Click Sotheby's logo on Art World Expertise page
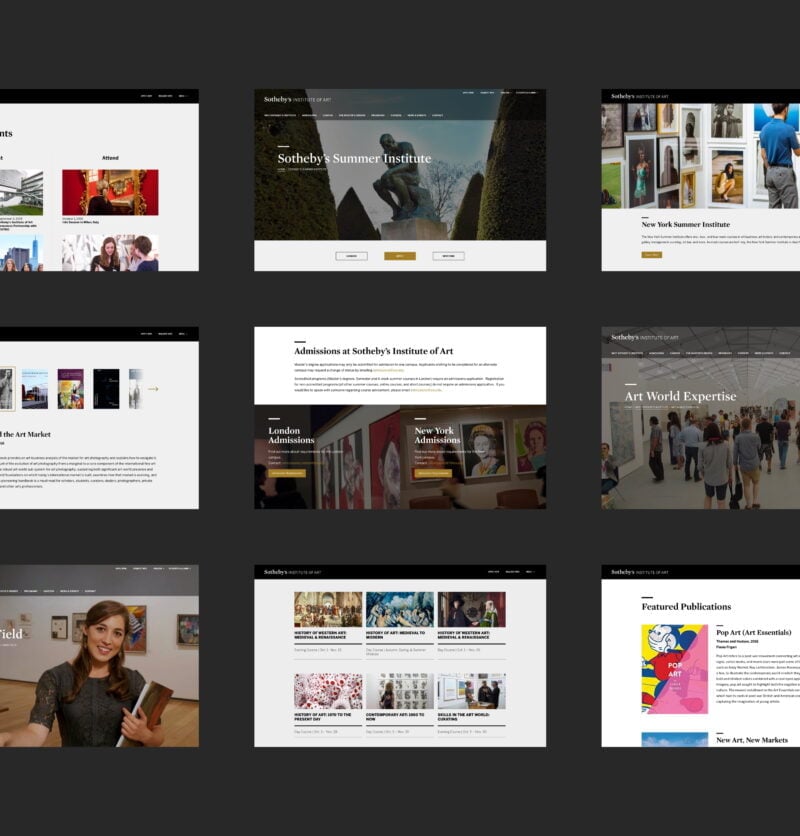 pos(644,337)
